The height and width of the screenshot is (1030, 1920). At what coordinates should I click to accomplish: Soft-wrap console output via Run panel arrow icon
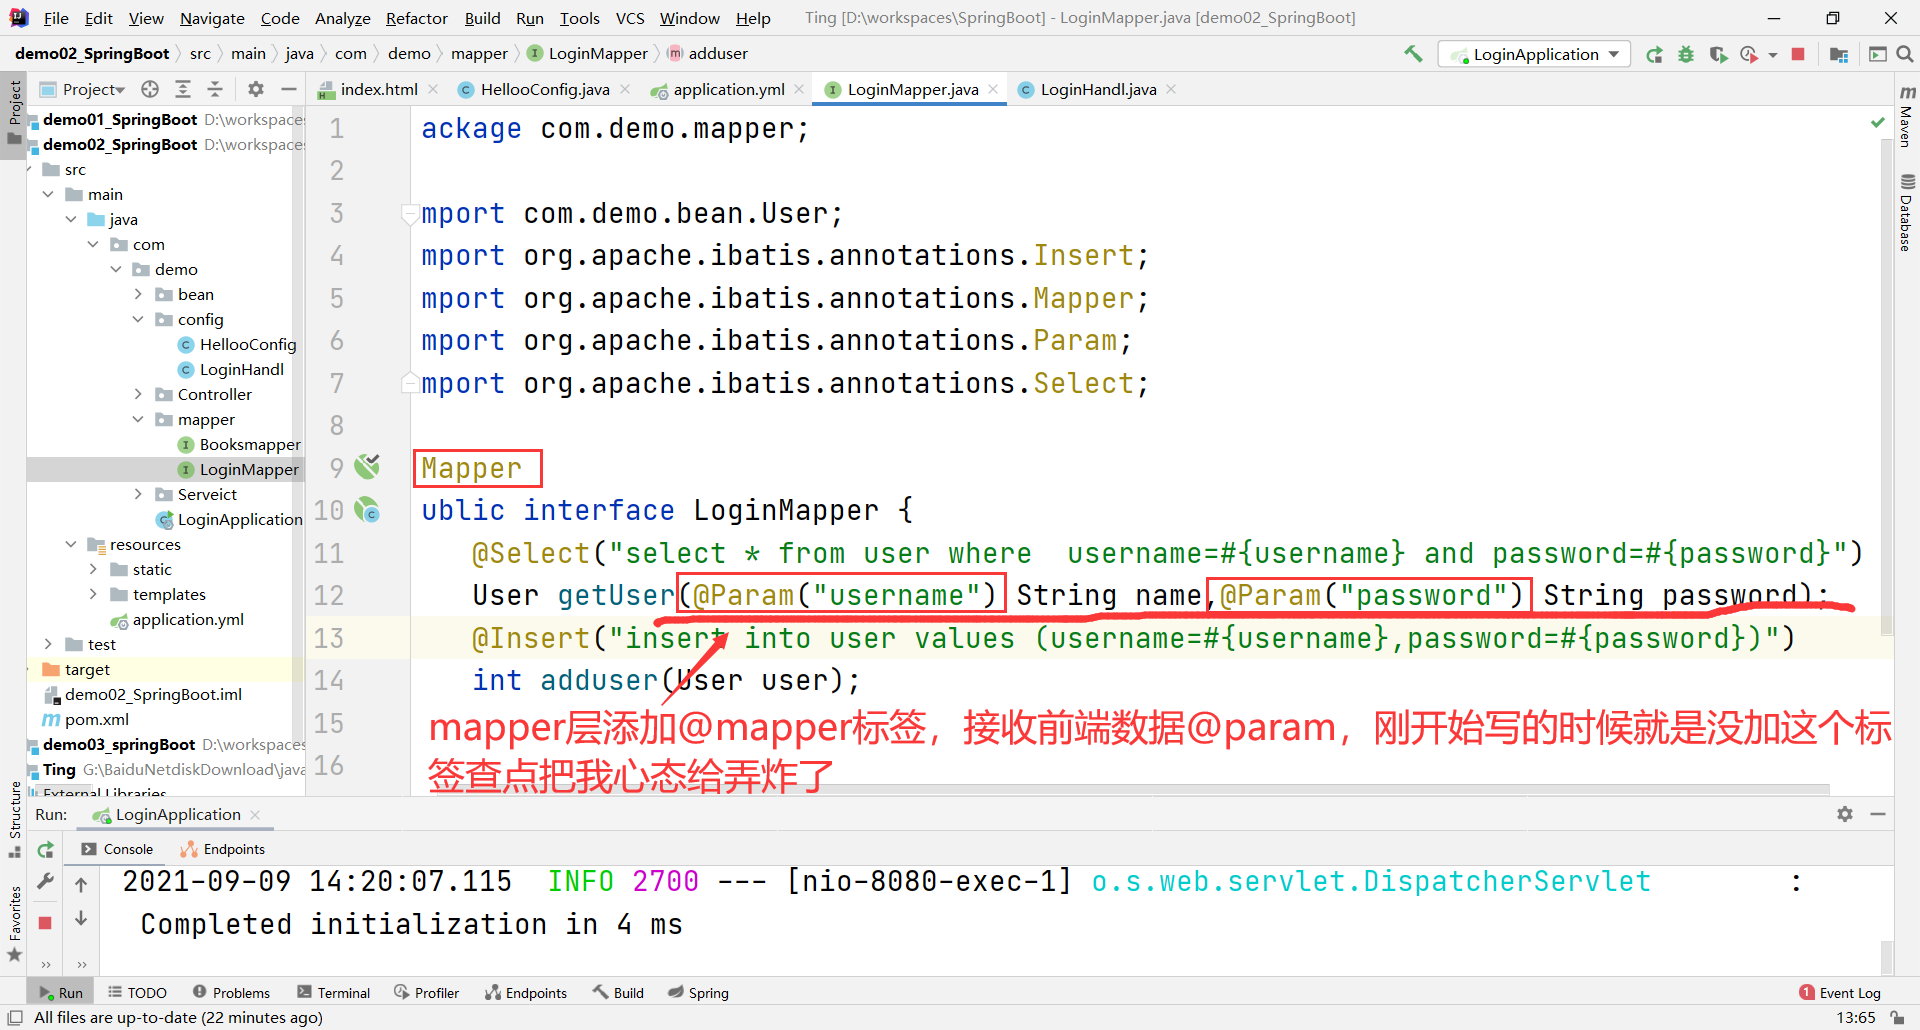(x=81, y=884)
